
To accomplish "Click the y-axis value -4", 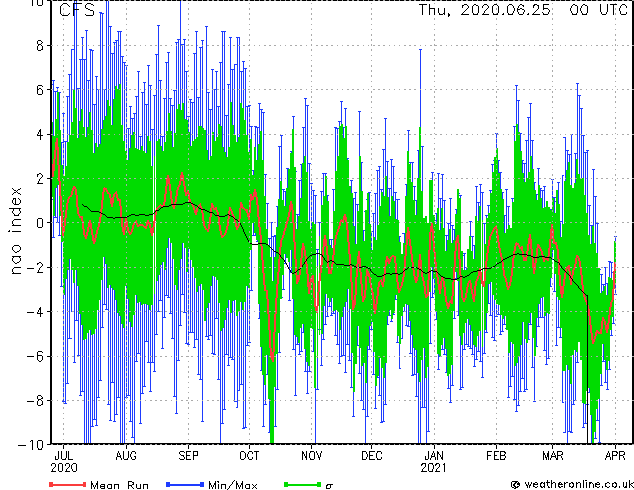I will click(x=35, y=312).
